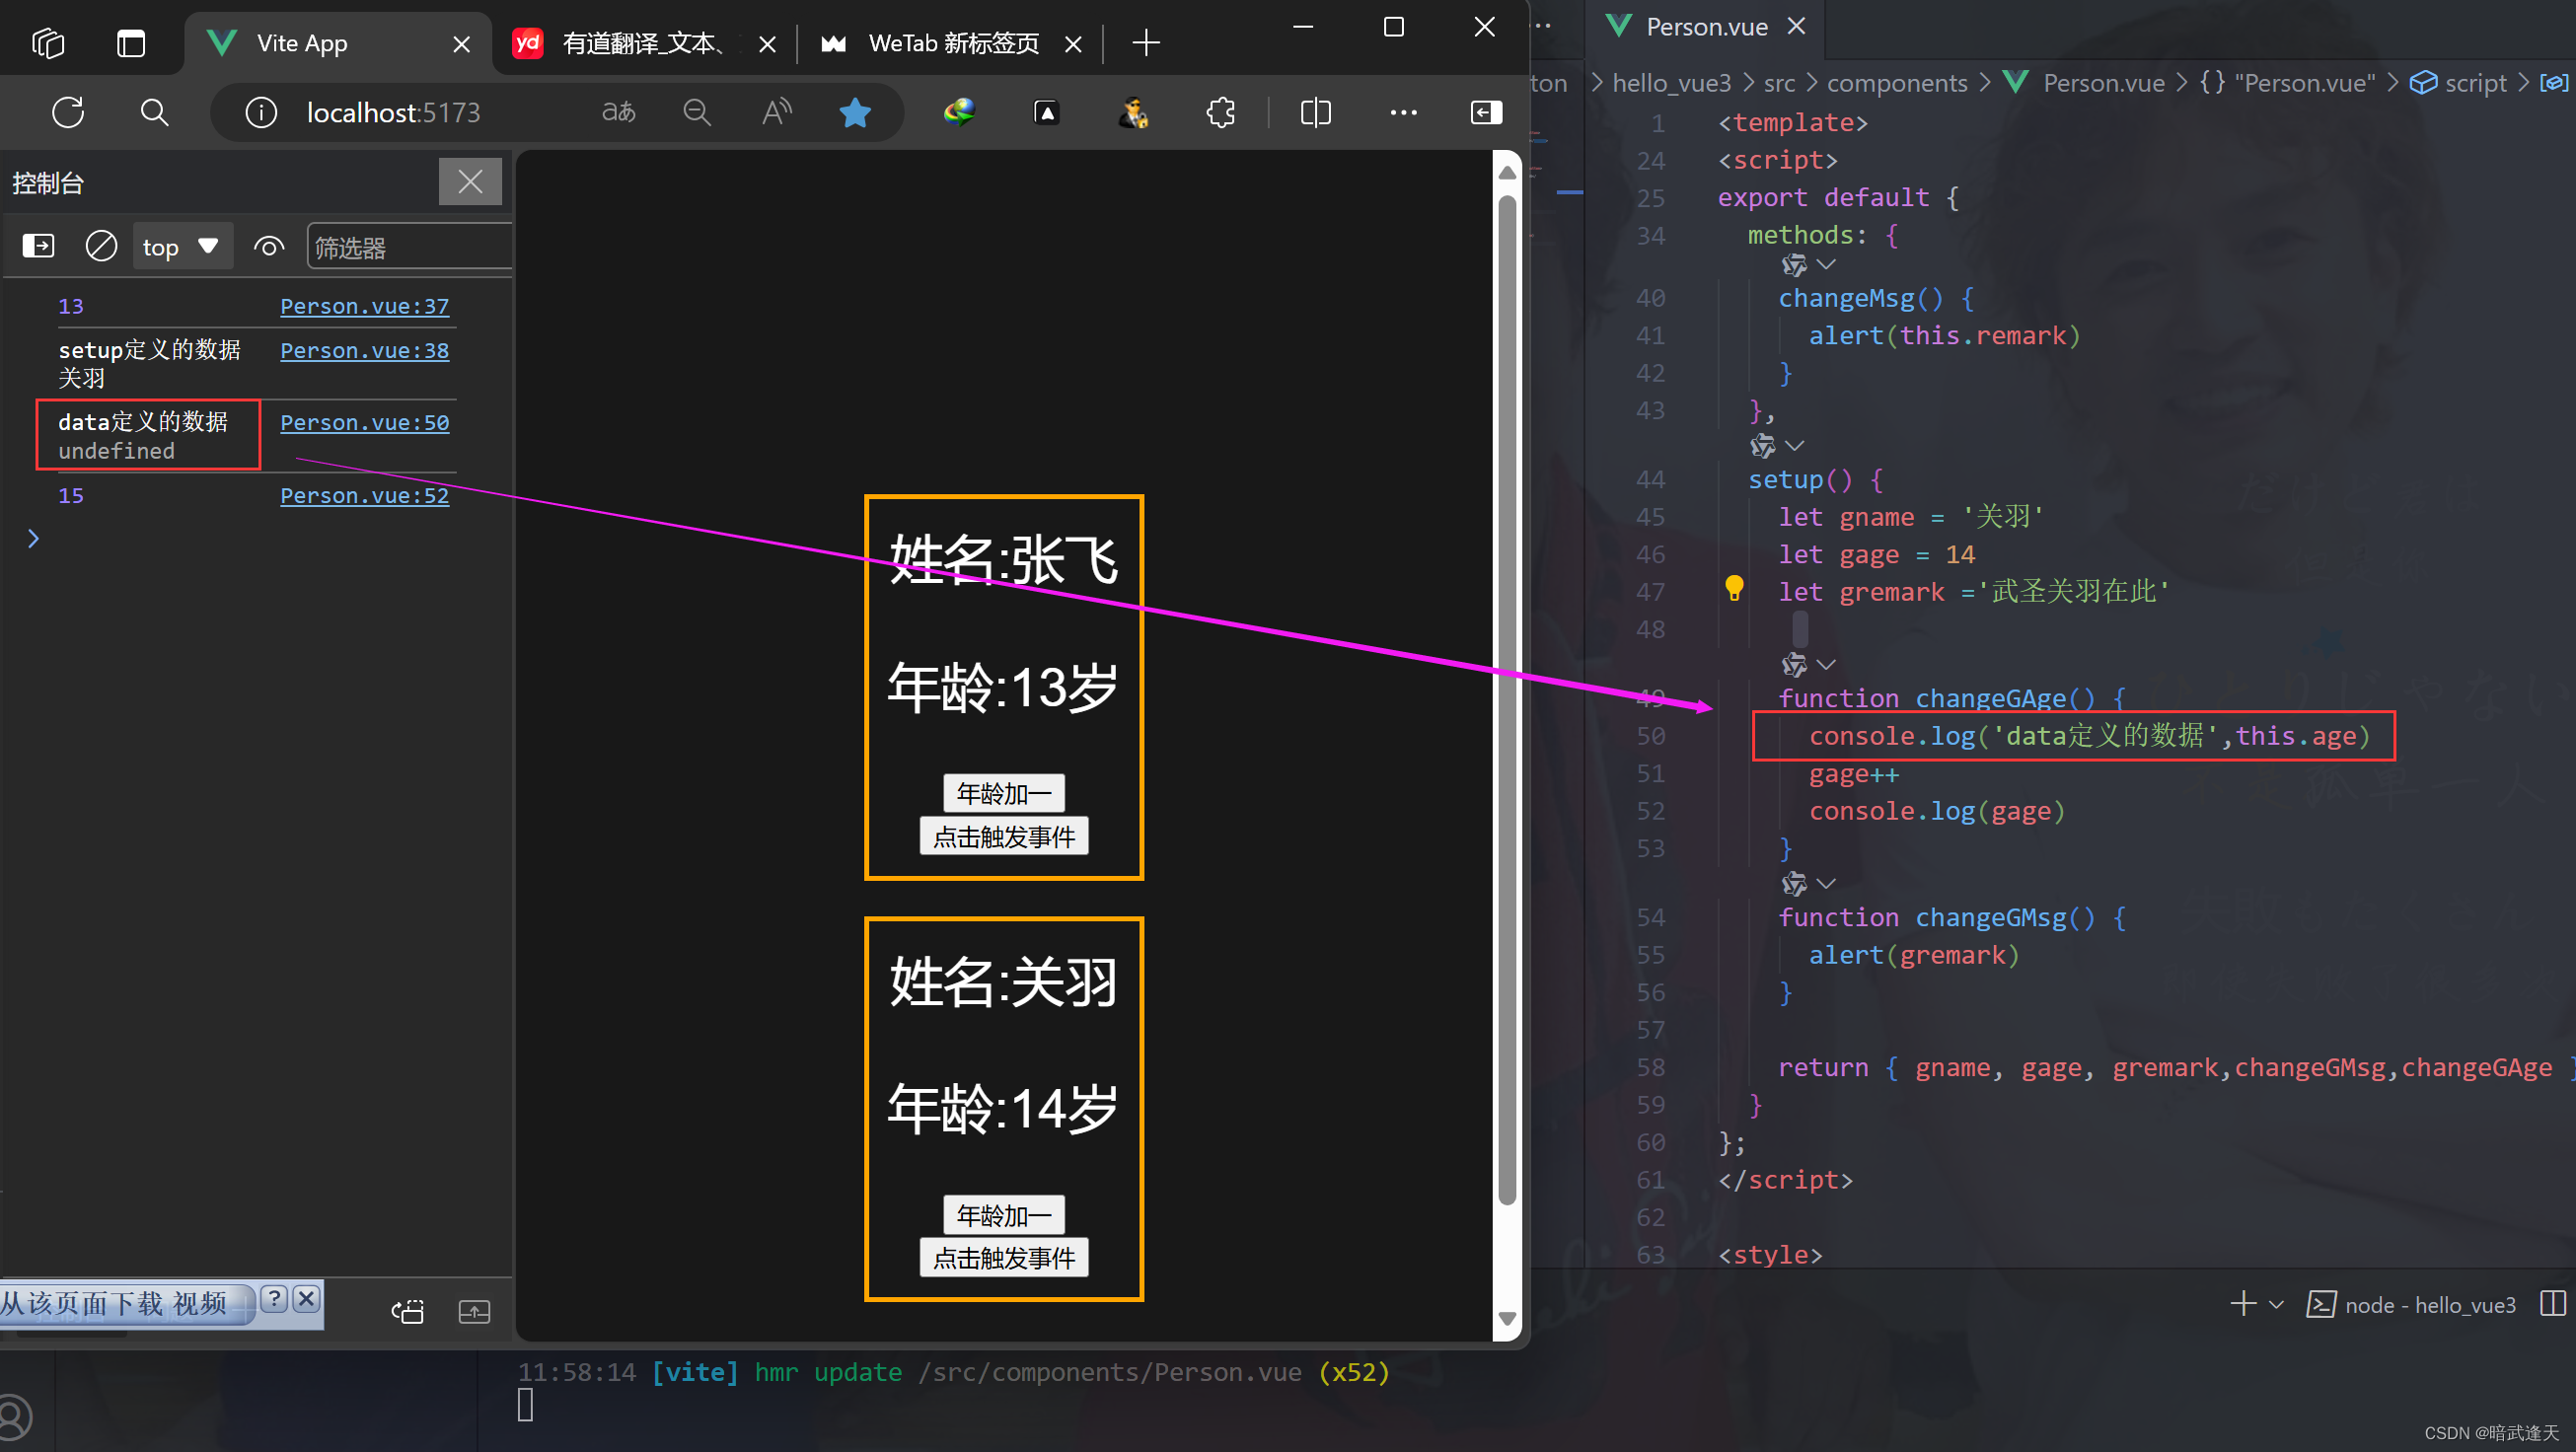2576x1452 pixels.
Task: Close the Person.vue editor tab
Action: coord(1796,27)
